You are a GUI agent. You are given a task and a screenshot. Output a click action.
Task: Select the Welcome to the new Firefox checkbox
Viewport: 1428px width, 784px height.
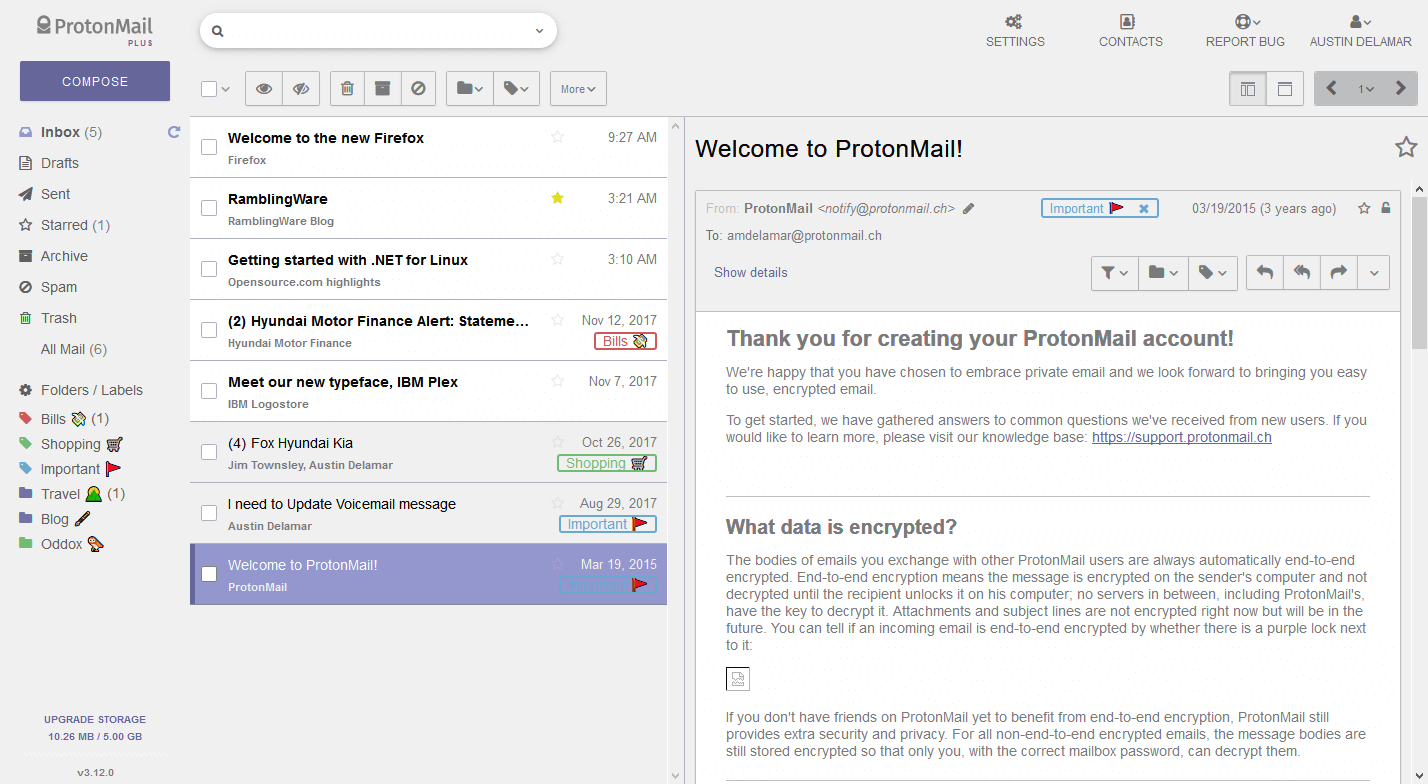(x=209, y=147)
